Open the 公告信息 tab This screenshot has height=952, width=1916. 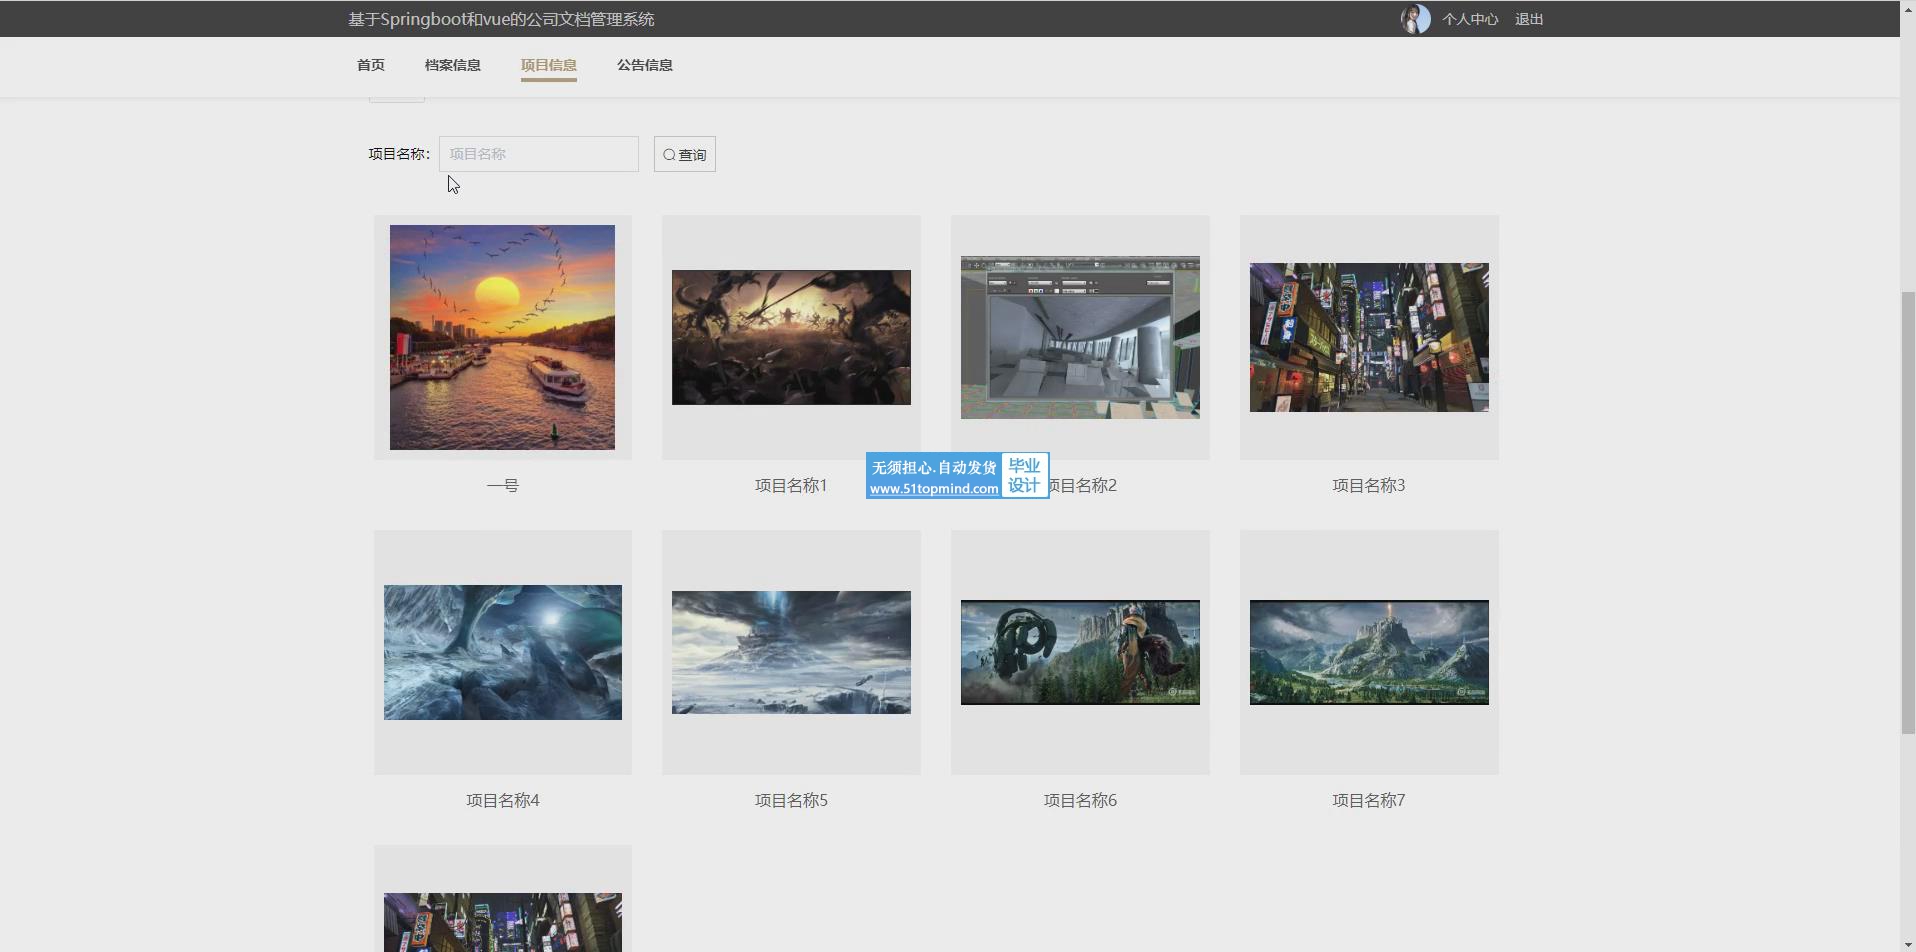click(x=644, y=65)
